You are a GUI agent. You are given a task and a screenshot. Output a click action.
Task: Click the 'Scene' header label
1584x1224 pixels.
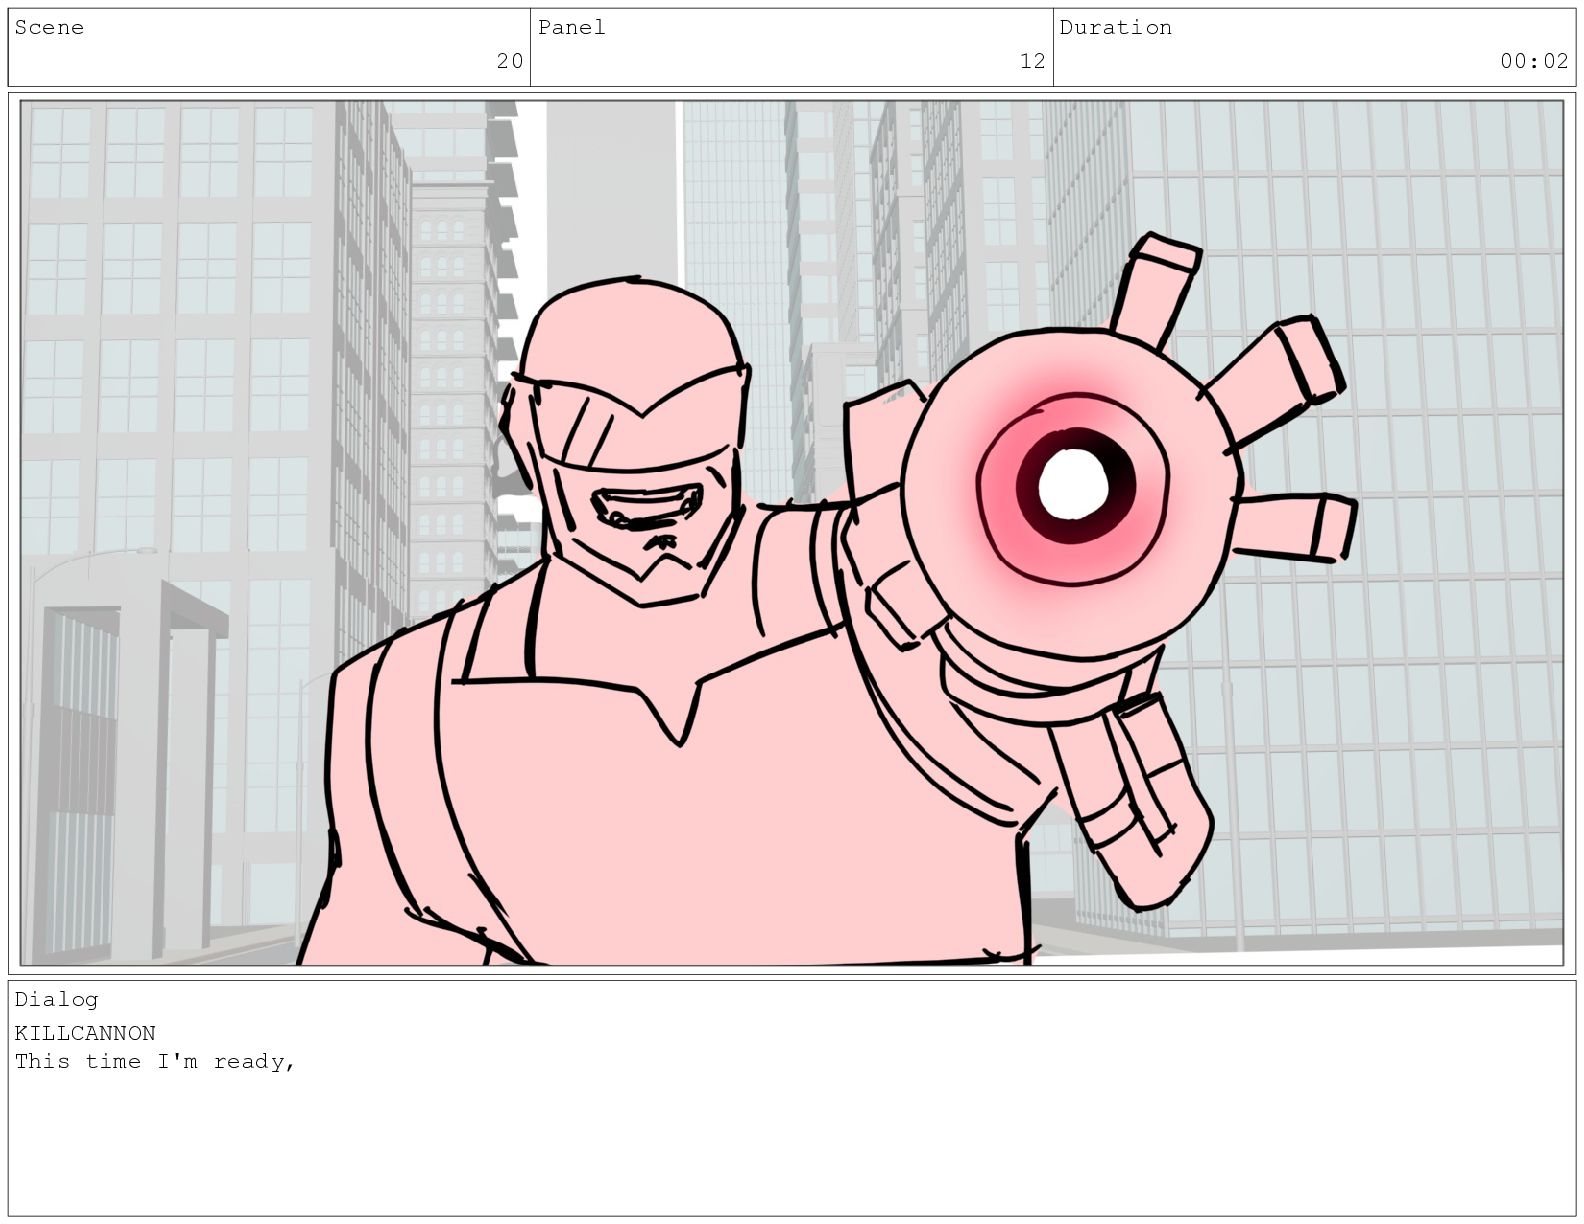pos(49,27)
